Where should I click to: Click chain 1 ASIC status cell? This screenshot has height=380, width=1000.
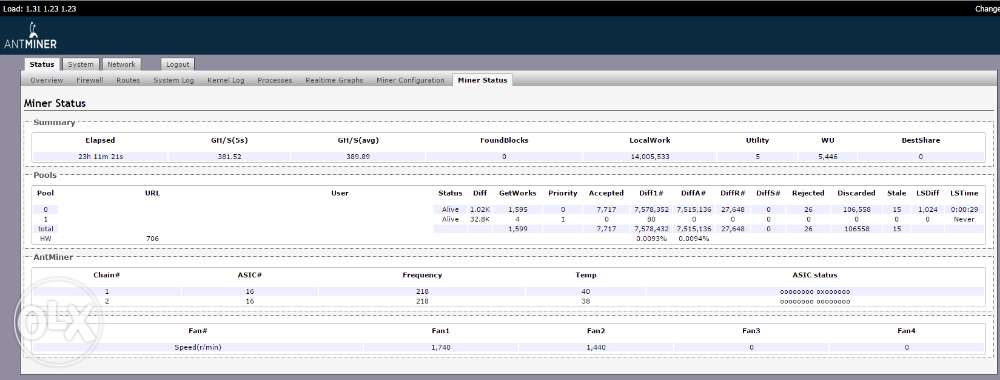[x=815, y=291]
